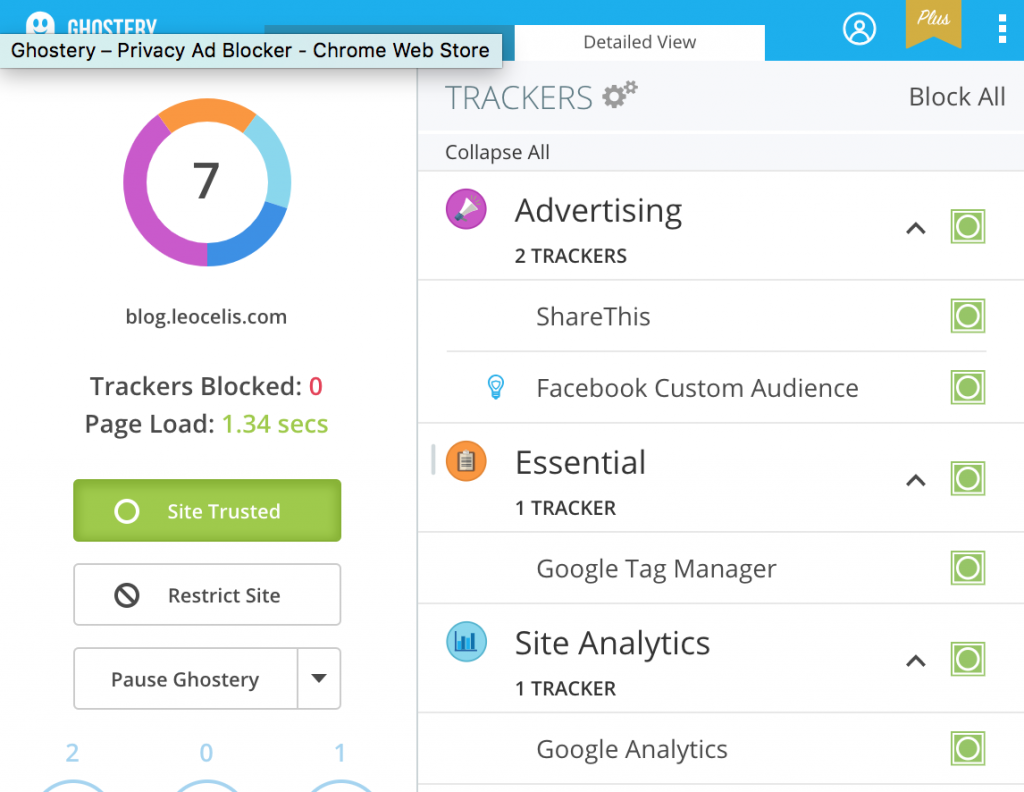Click the Restrict Site prohibition icon
The height and width of the screenshot is (792, 1024).
(127, 595)
